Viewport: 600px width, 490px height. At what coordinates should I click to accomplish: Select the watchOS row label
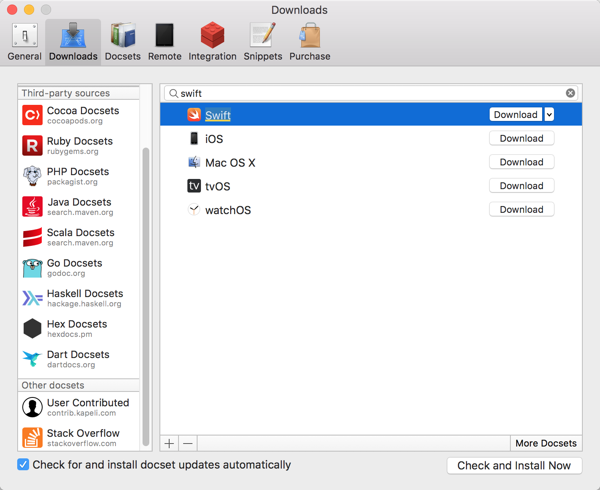click(x=228, y=210)
